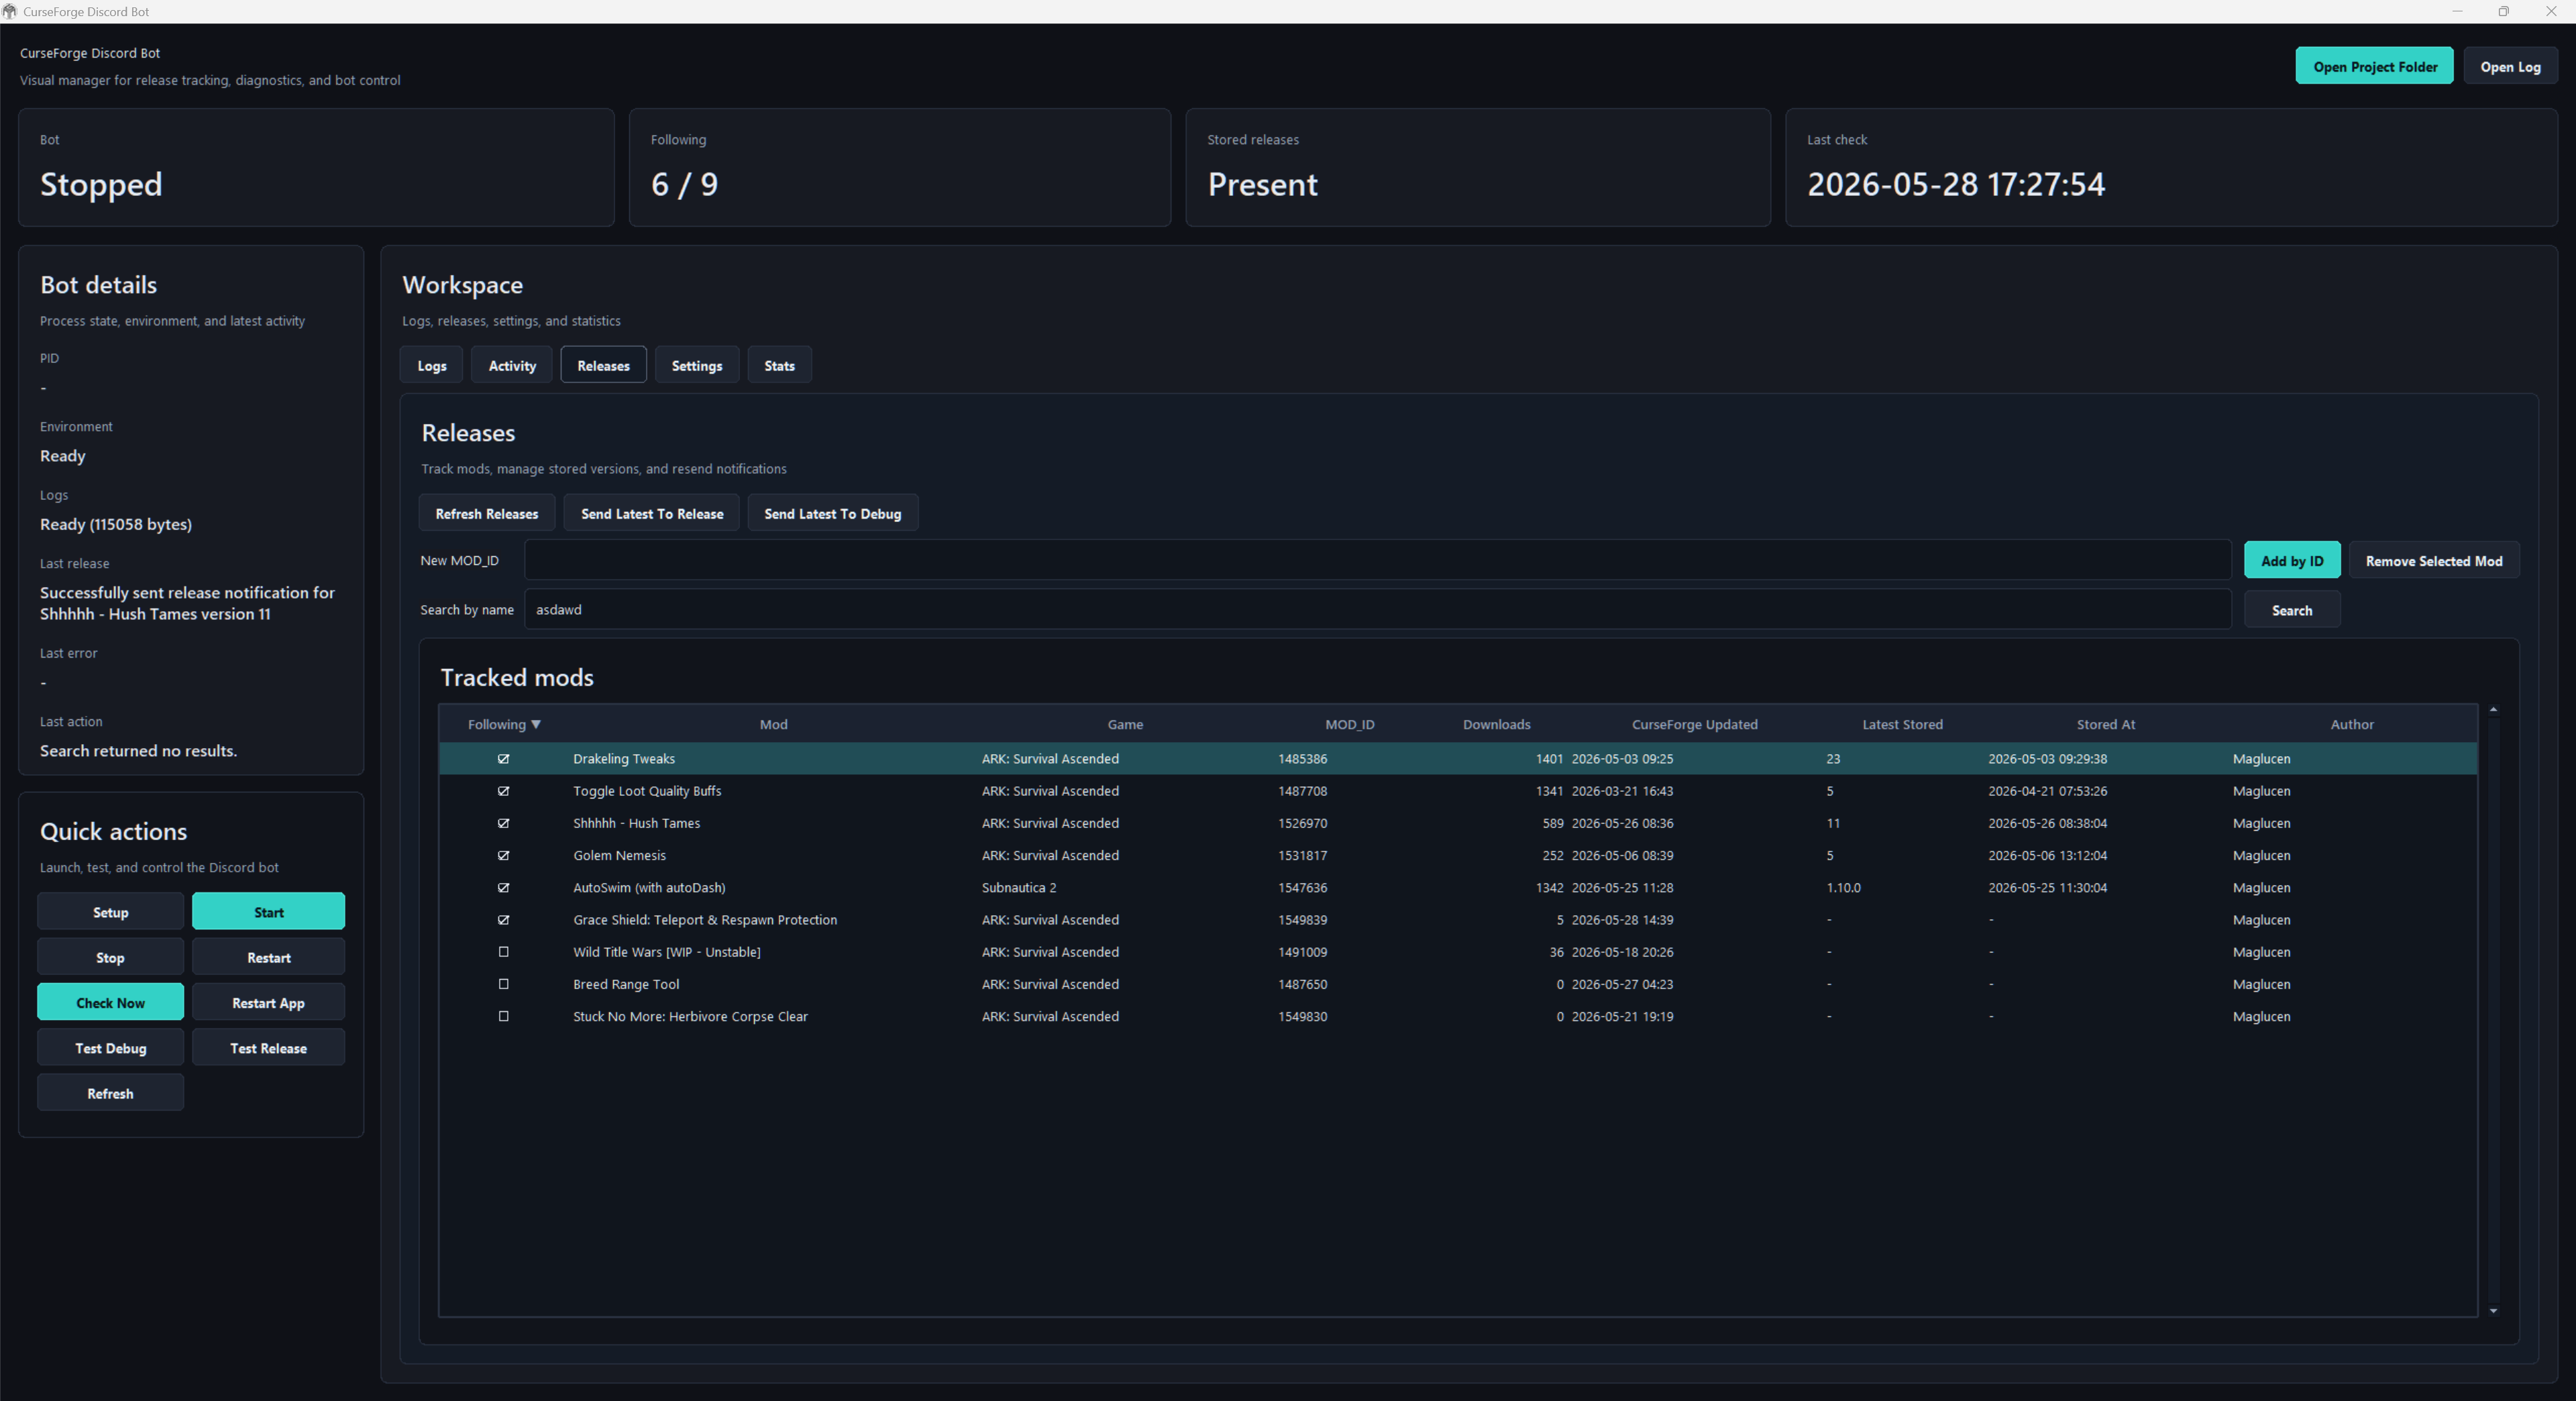Click the Add by ID button
This screenshot has height=1401, width=2576.
(x=2291, y=560)
